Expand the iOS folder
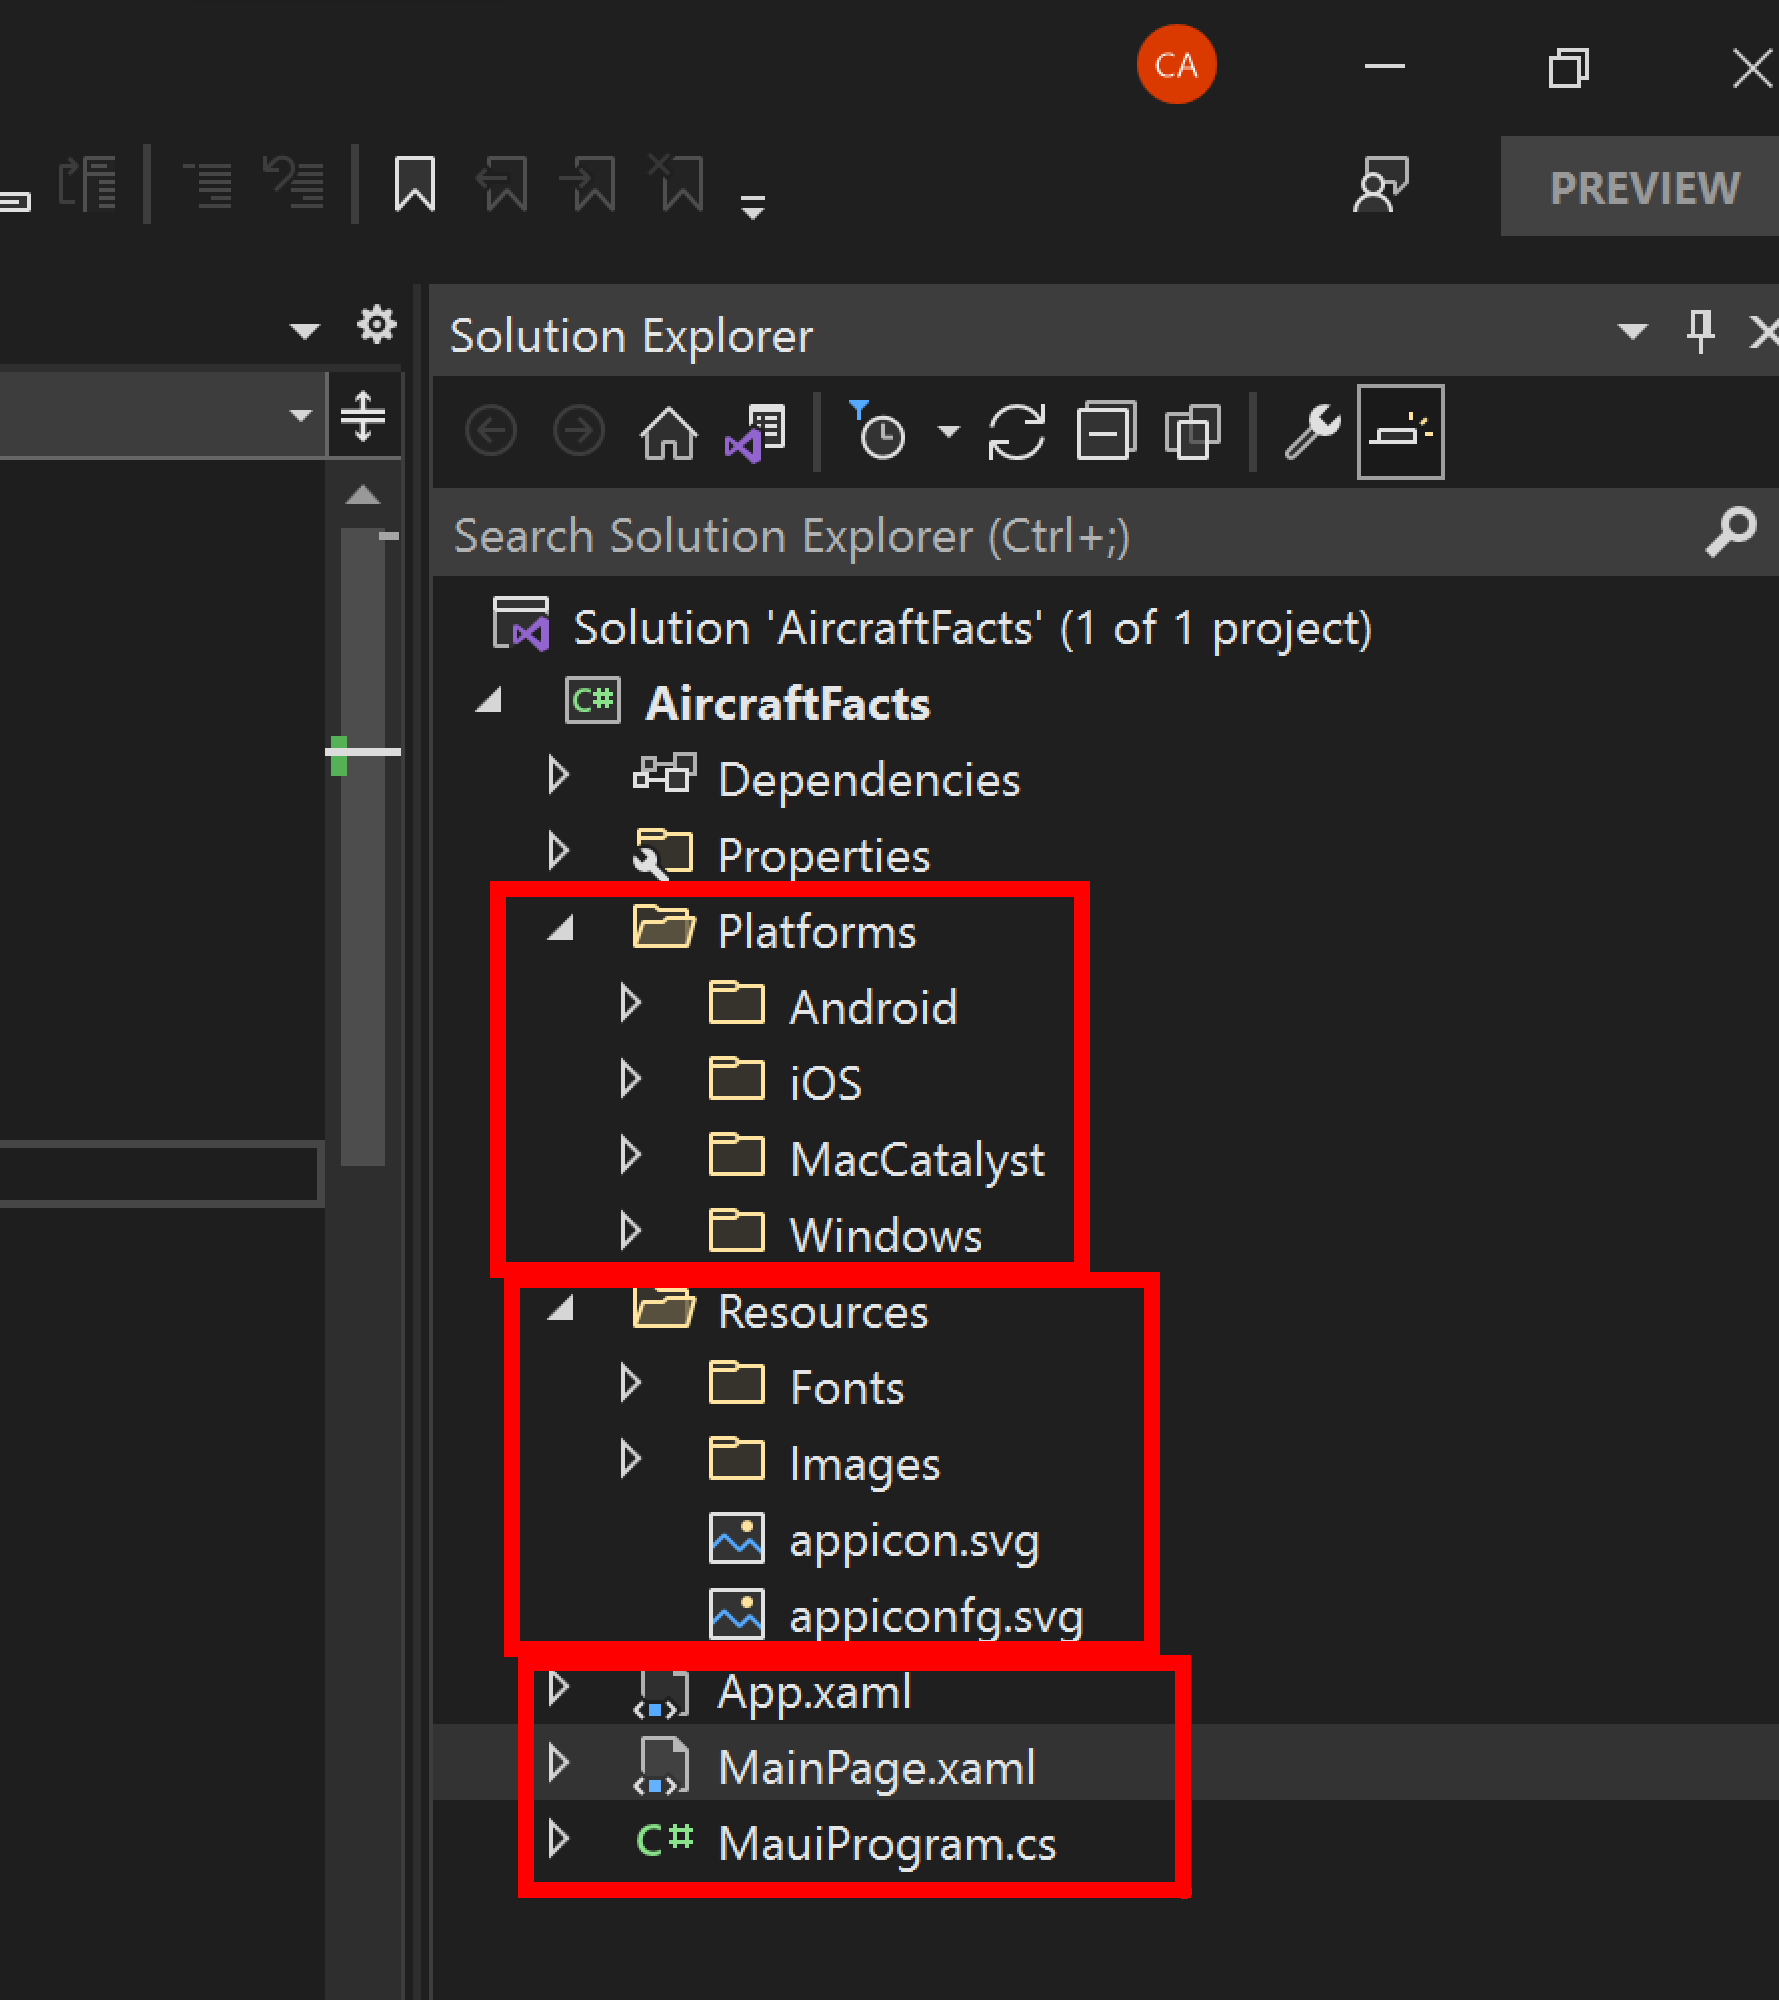Screen dimensions: 1779x2000 (631, 1080)
